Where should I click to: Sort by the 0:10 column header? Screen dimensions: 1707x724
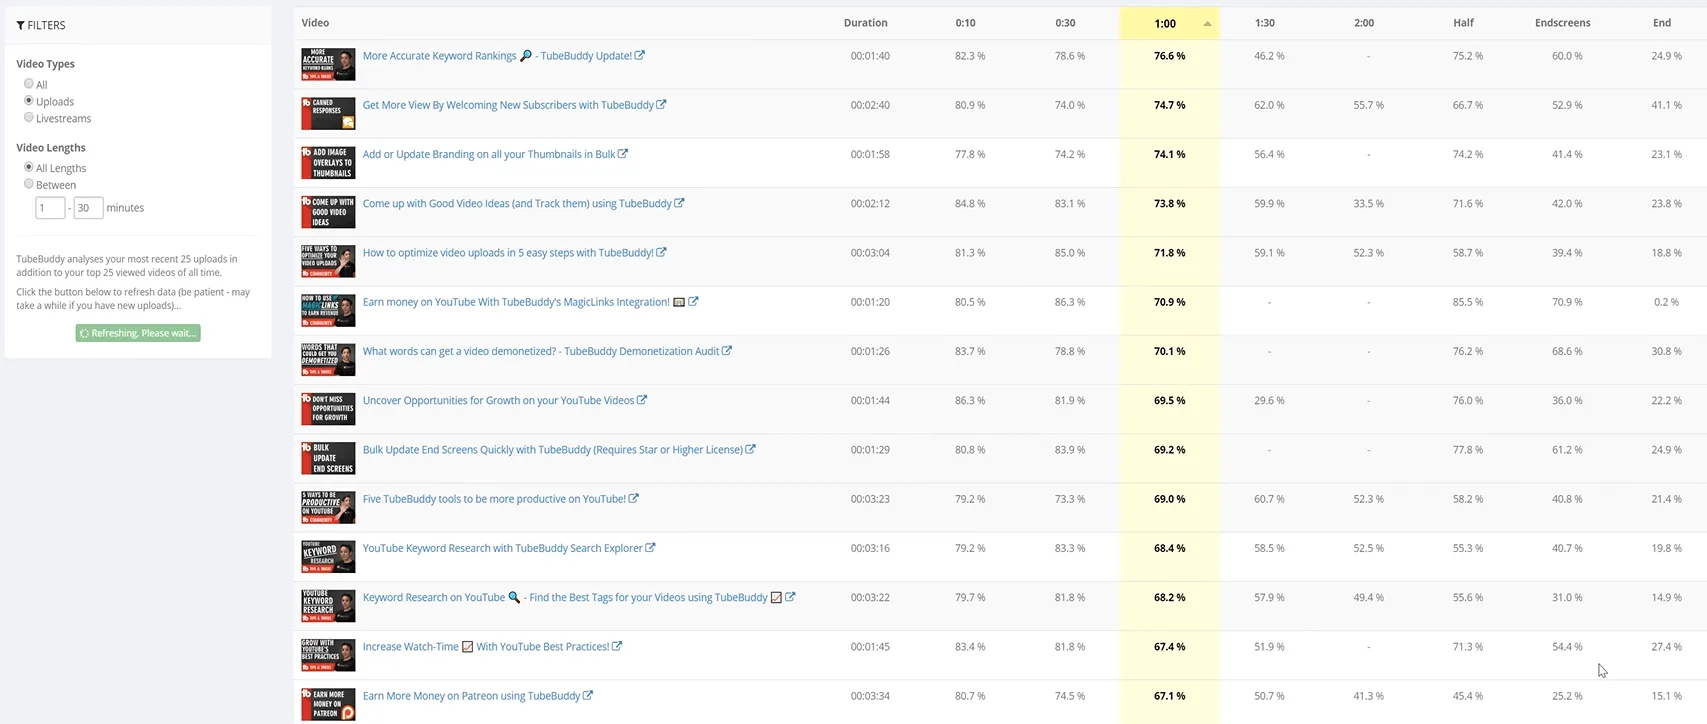965,23
